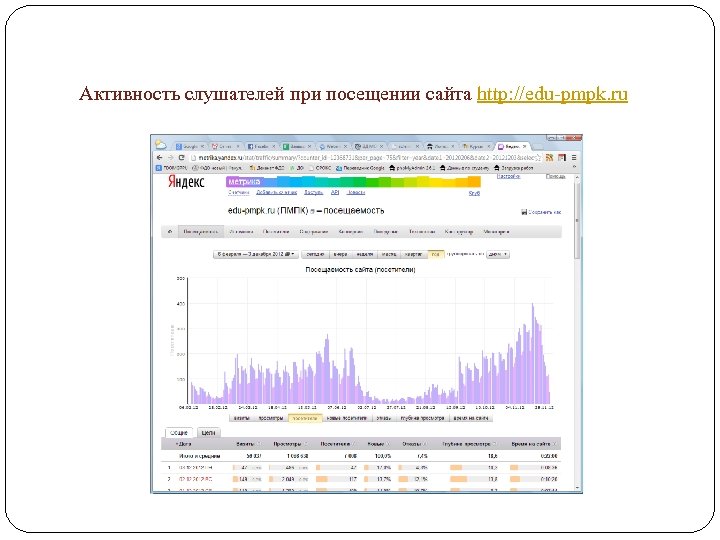Focus the metrika.yandex.ru address bar
The width and height of the screenshot is (720, 540).
click(366, 158)
